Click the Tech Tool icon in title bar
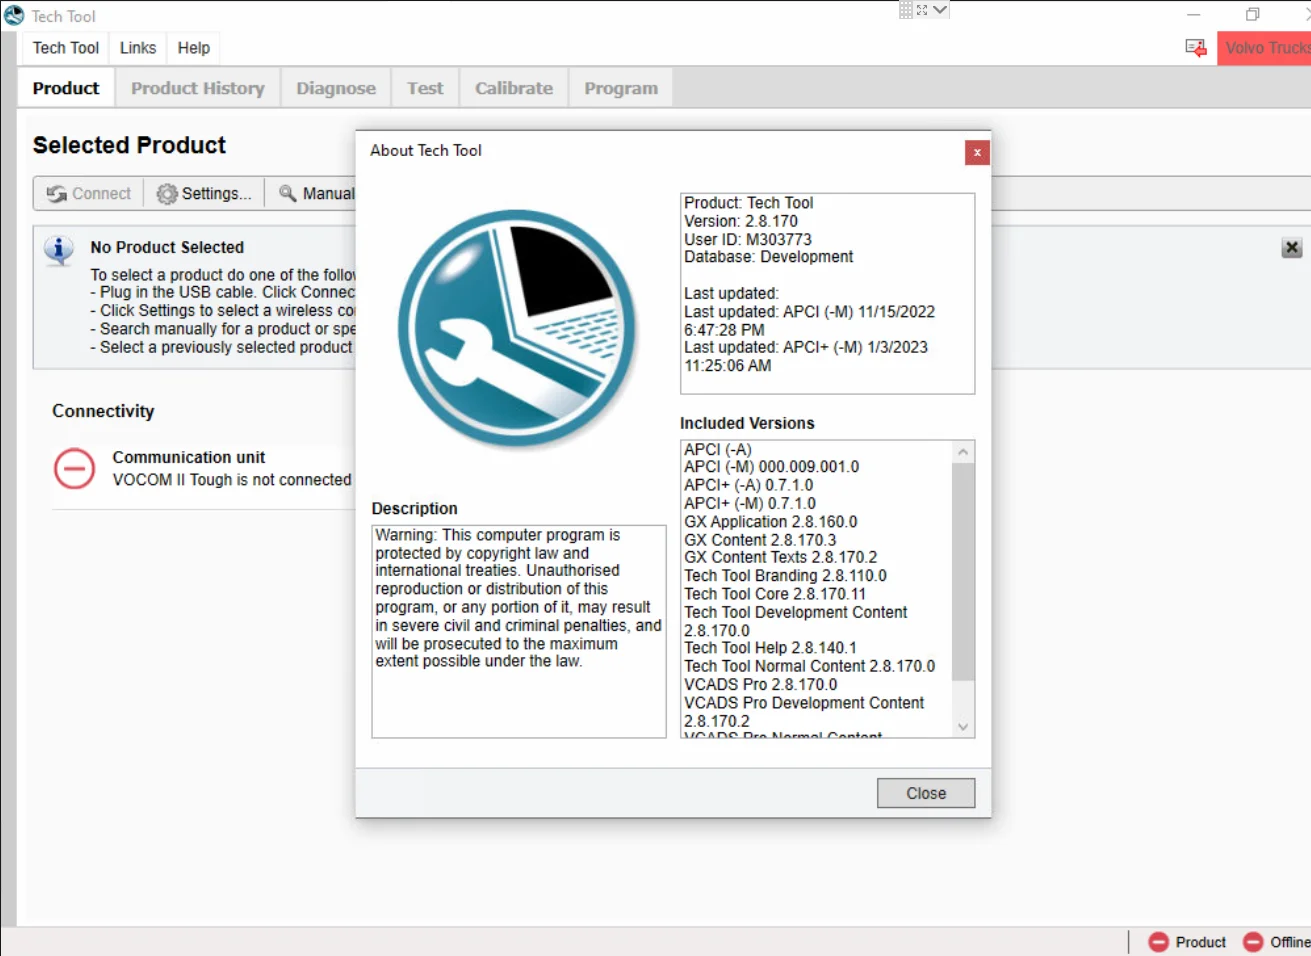1311x956 pixels. tap(13, 15)
